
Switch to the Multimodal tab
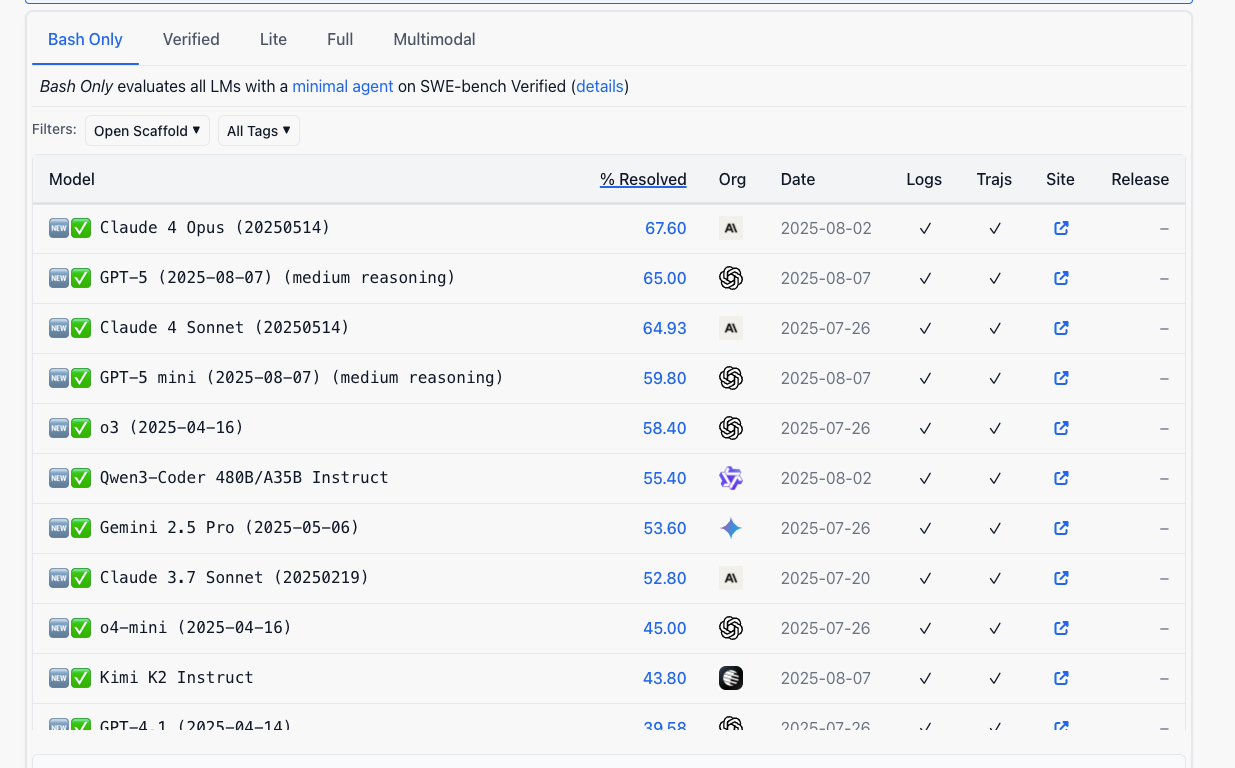(434, 40)
